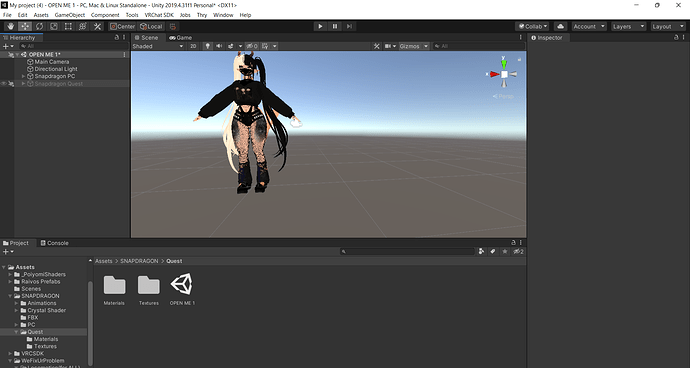Open the Materials folder thumbnail
The image size is (690, 368).
[x=114, y=288]
